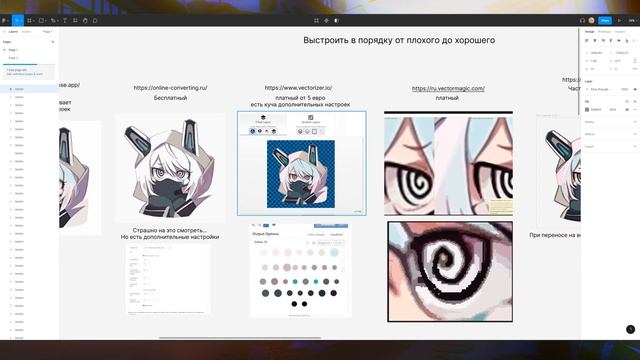Click the online-converting.ru link text
Screen dimensions: 640x360
[x=171, y=88]
